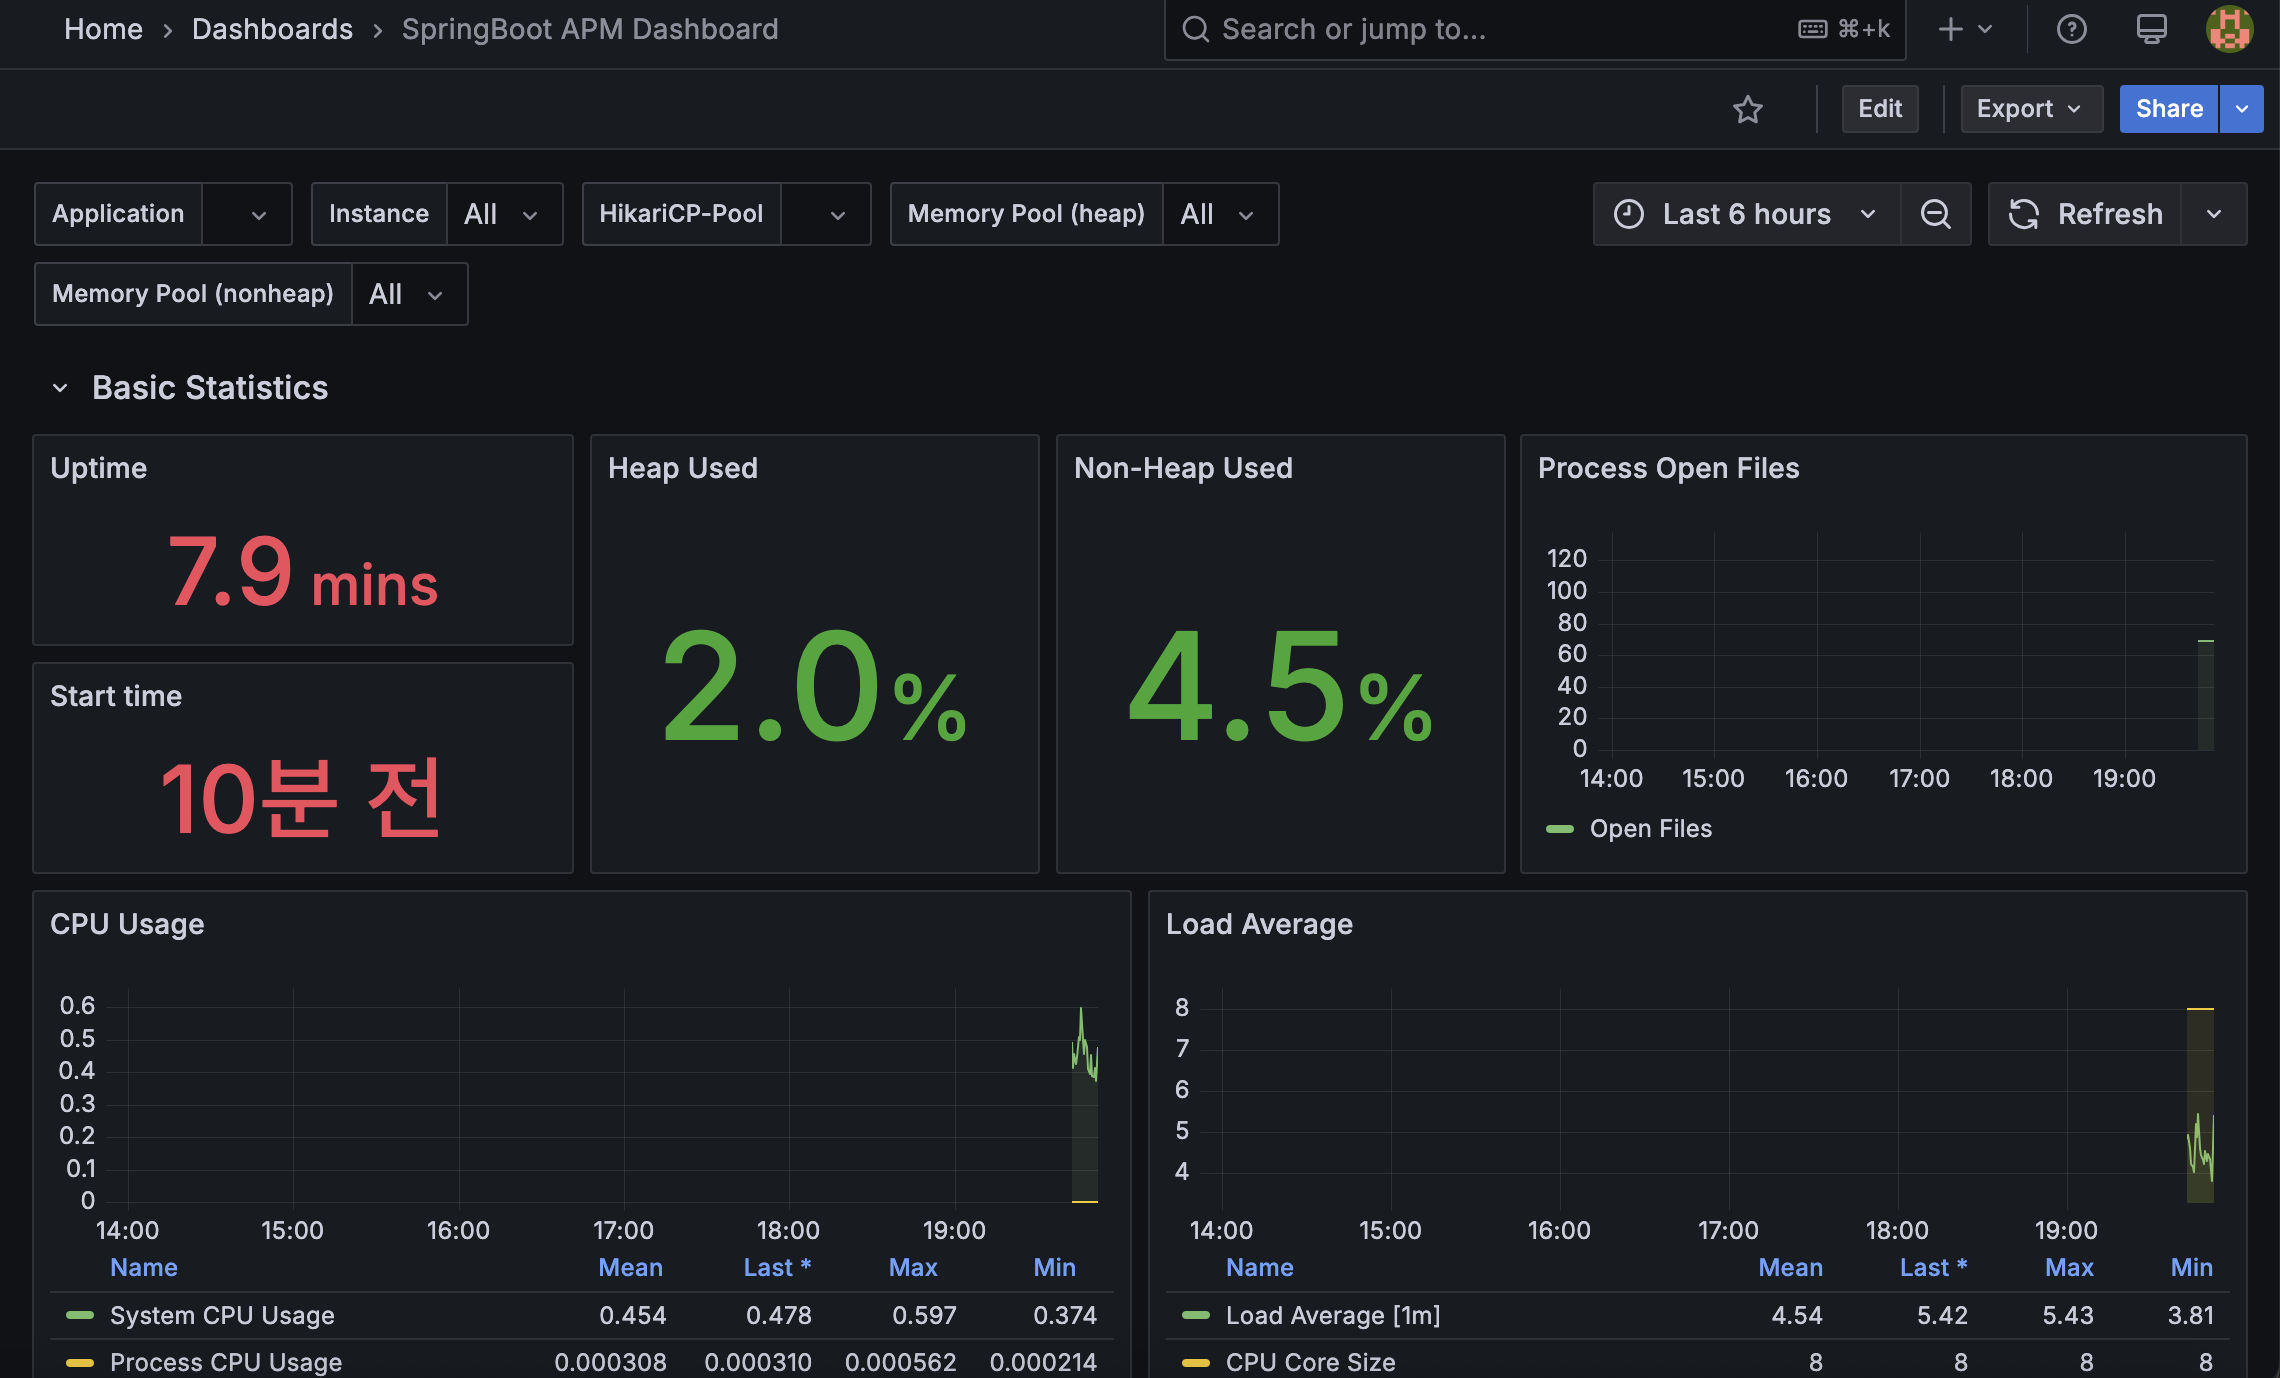Click the plus new item icon
Viewport: 2280px width, 1378px height.
(1950, 29)
